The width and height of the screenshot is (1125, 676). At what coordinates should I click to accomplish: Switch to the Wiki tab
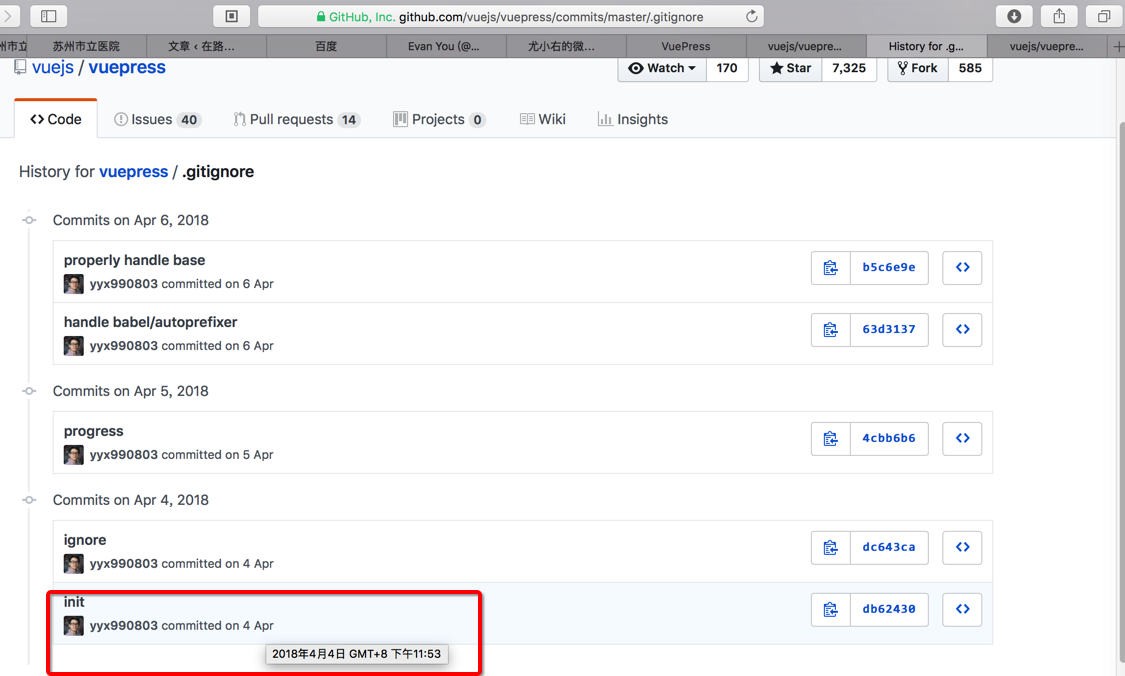click(x=542, y=119)
